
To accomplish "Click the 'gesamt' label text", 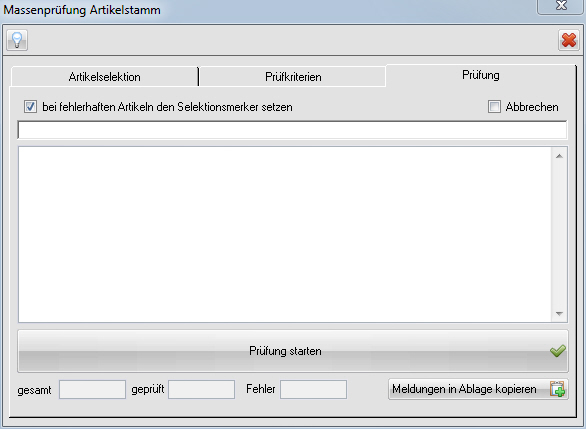I will 34,390.
